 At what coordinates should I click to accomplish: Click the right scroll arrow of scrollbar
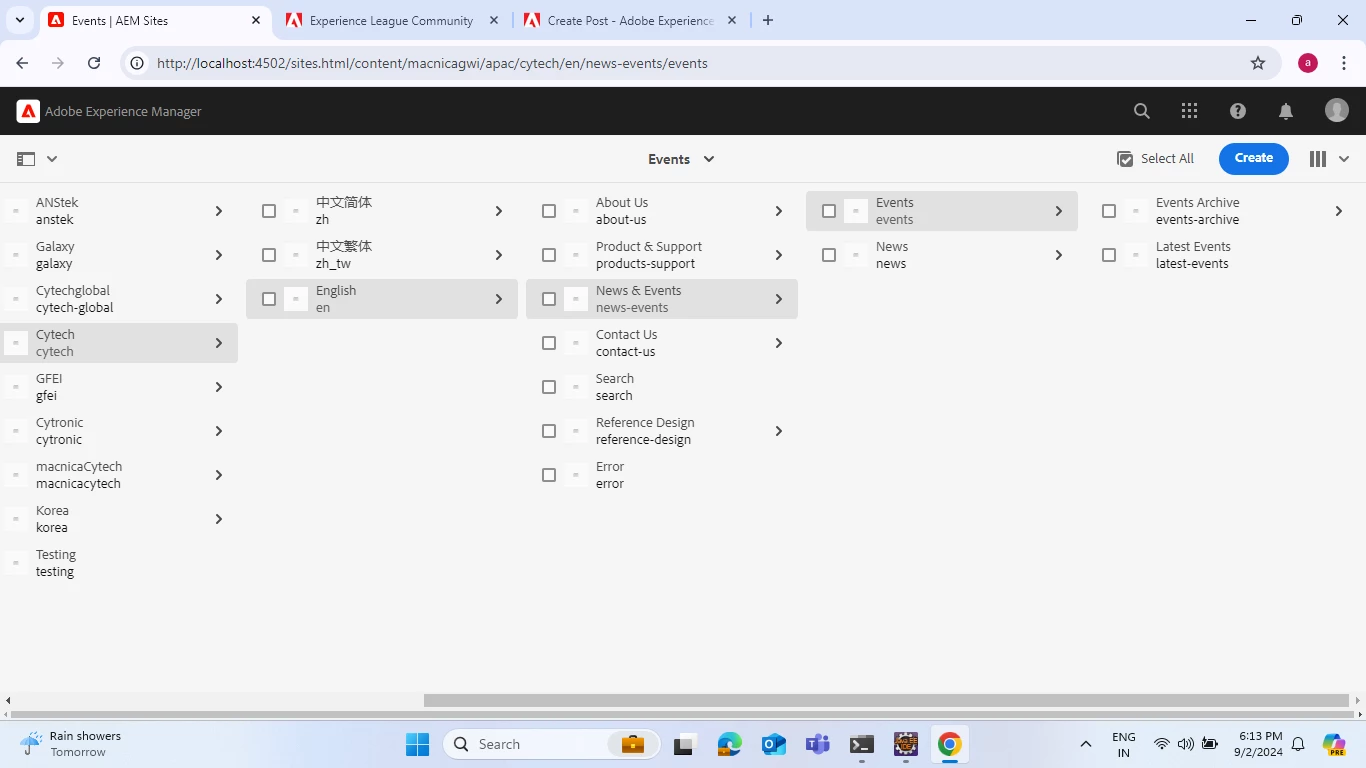(1358, 701)
